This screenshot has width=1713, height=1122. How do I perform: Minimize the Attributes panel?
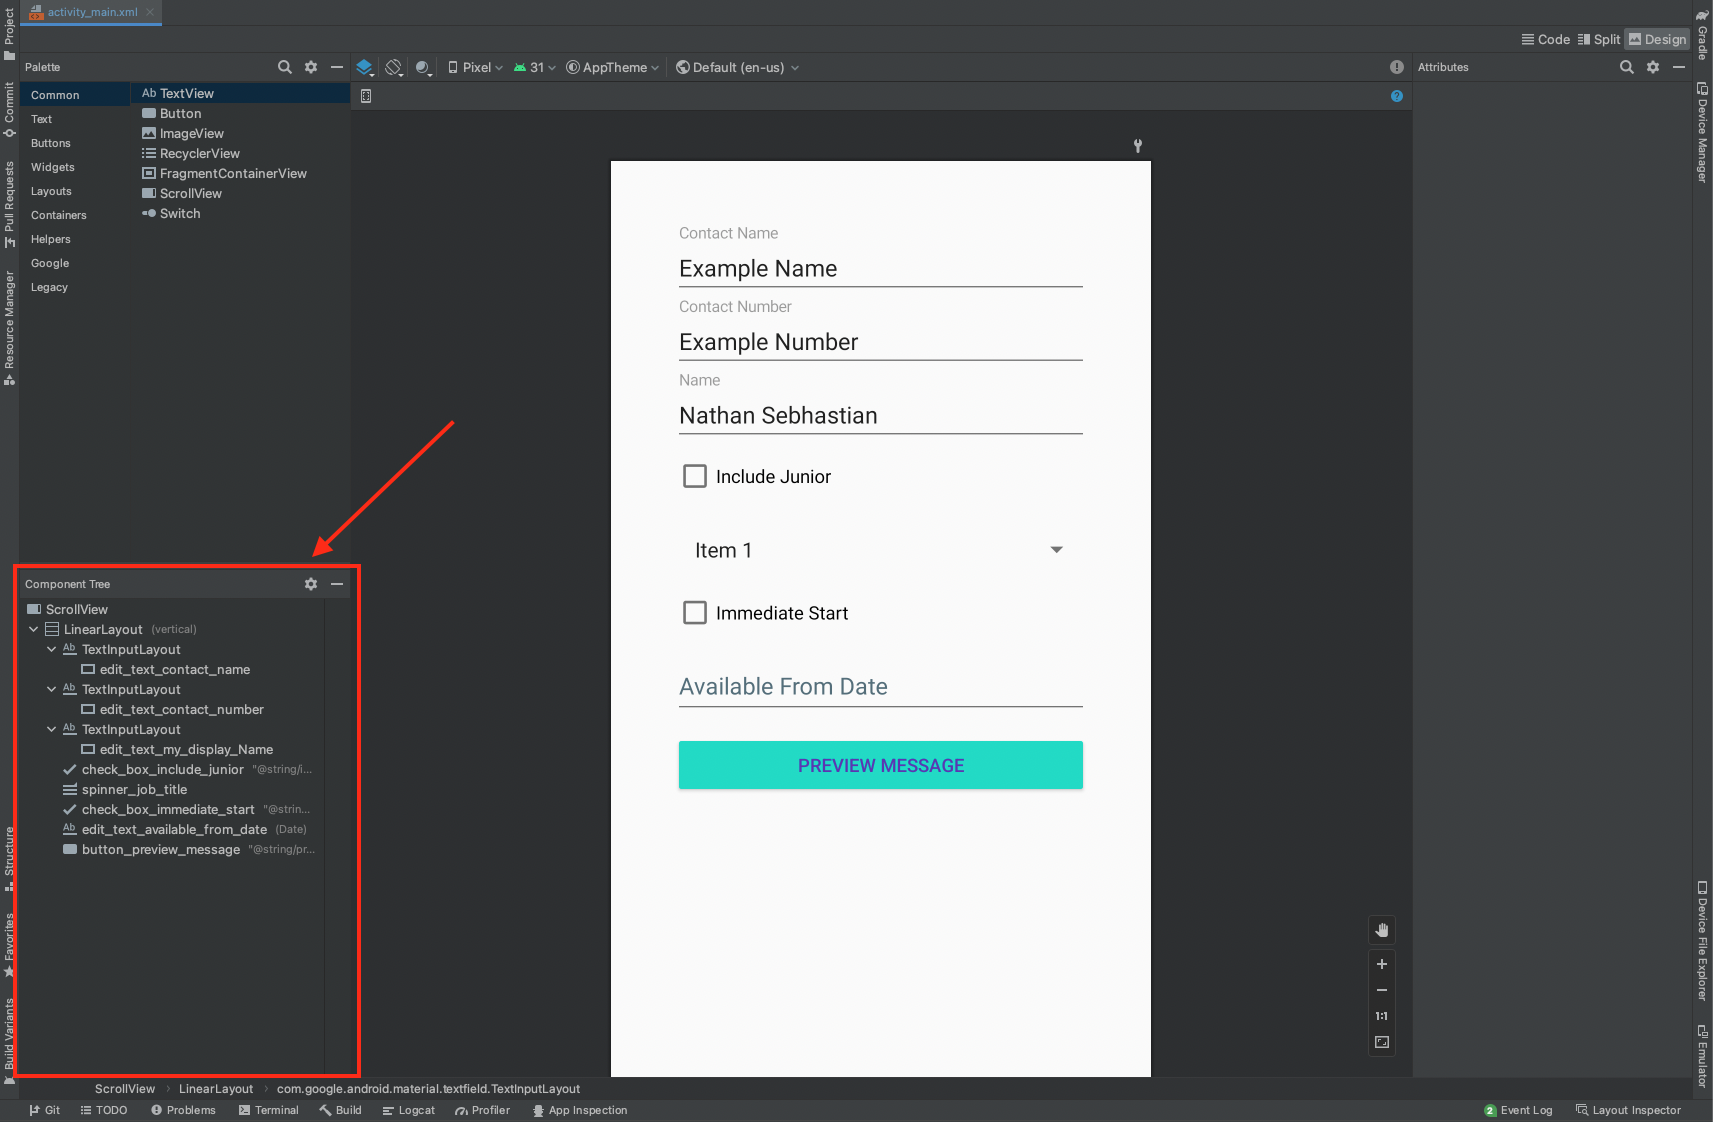1679,67
